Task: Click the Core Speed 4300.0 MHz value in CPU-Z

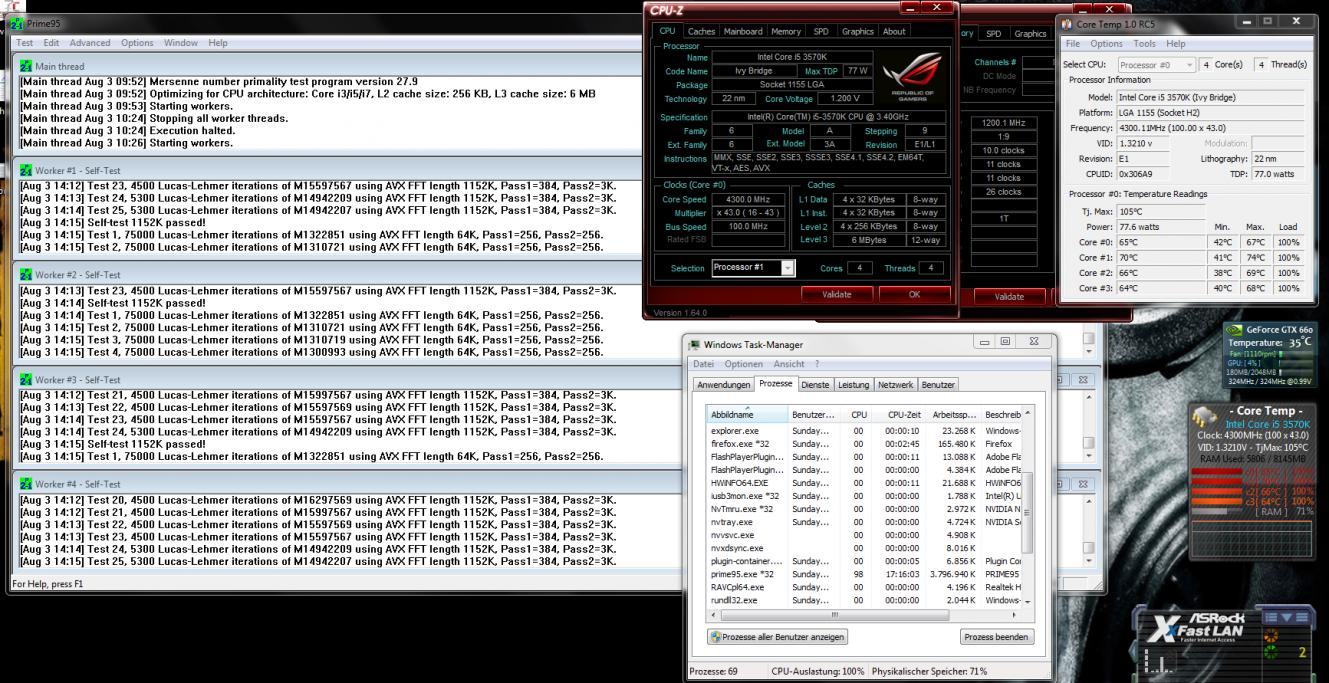Action: click(x=749, y=199)
